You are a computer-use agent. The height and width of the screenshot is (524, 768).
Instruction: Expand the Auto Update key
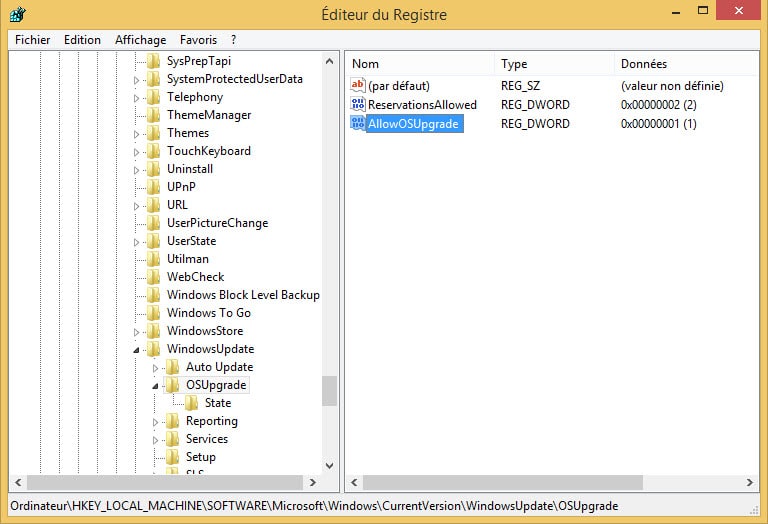tap(155, 368)
